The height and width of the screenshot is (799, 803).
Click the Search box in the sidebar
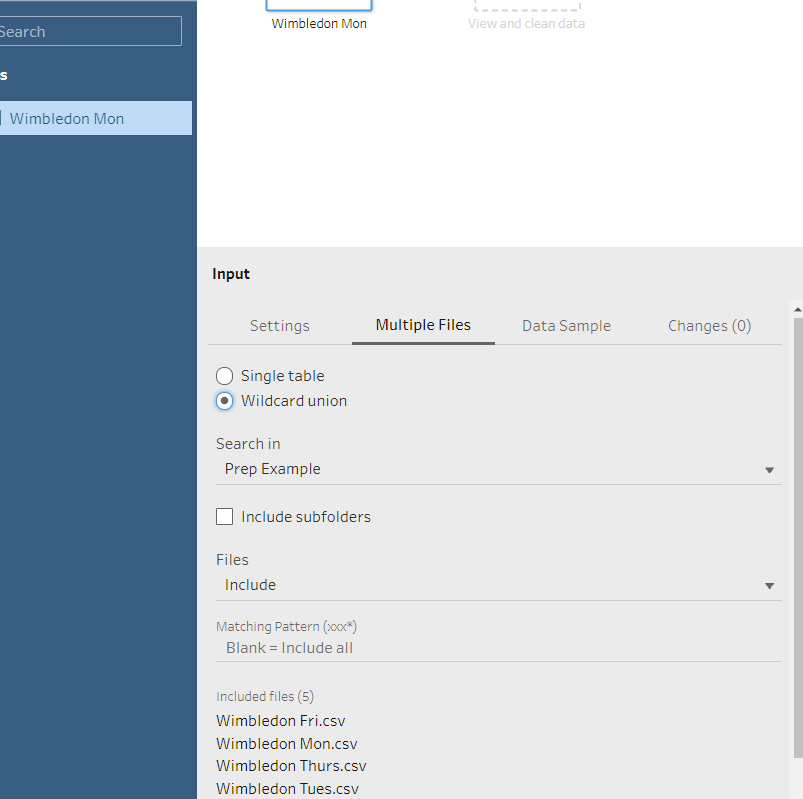(x=90, y=31)
